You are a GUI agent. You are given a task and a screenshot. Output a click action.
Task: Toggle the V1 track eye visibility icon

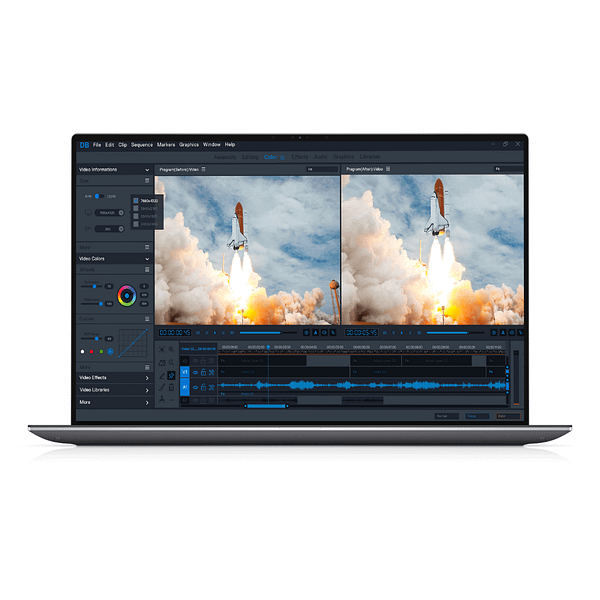tap(195, 372)
